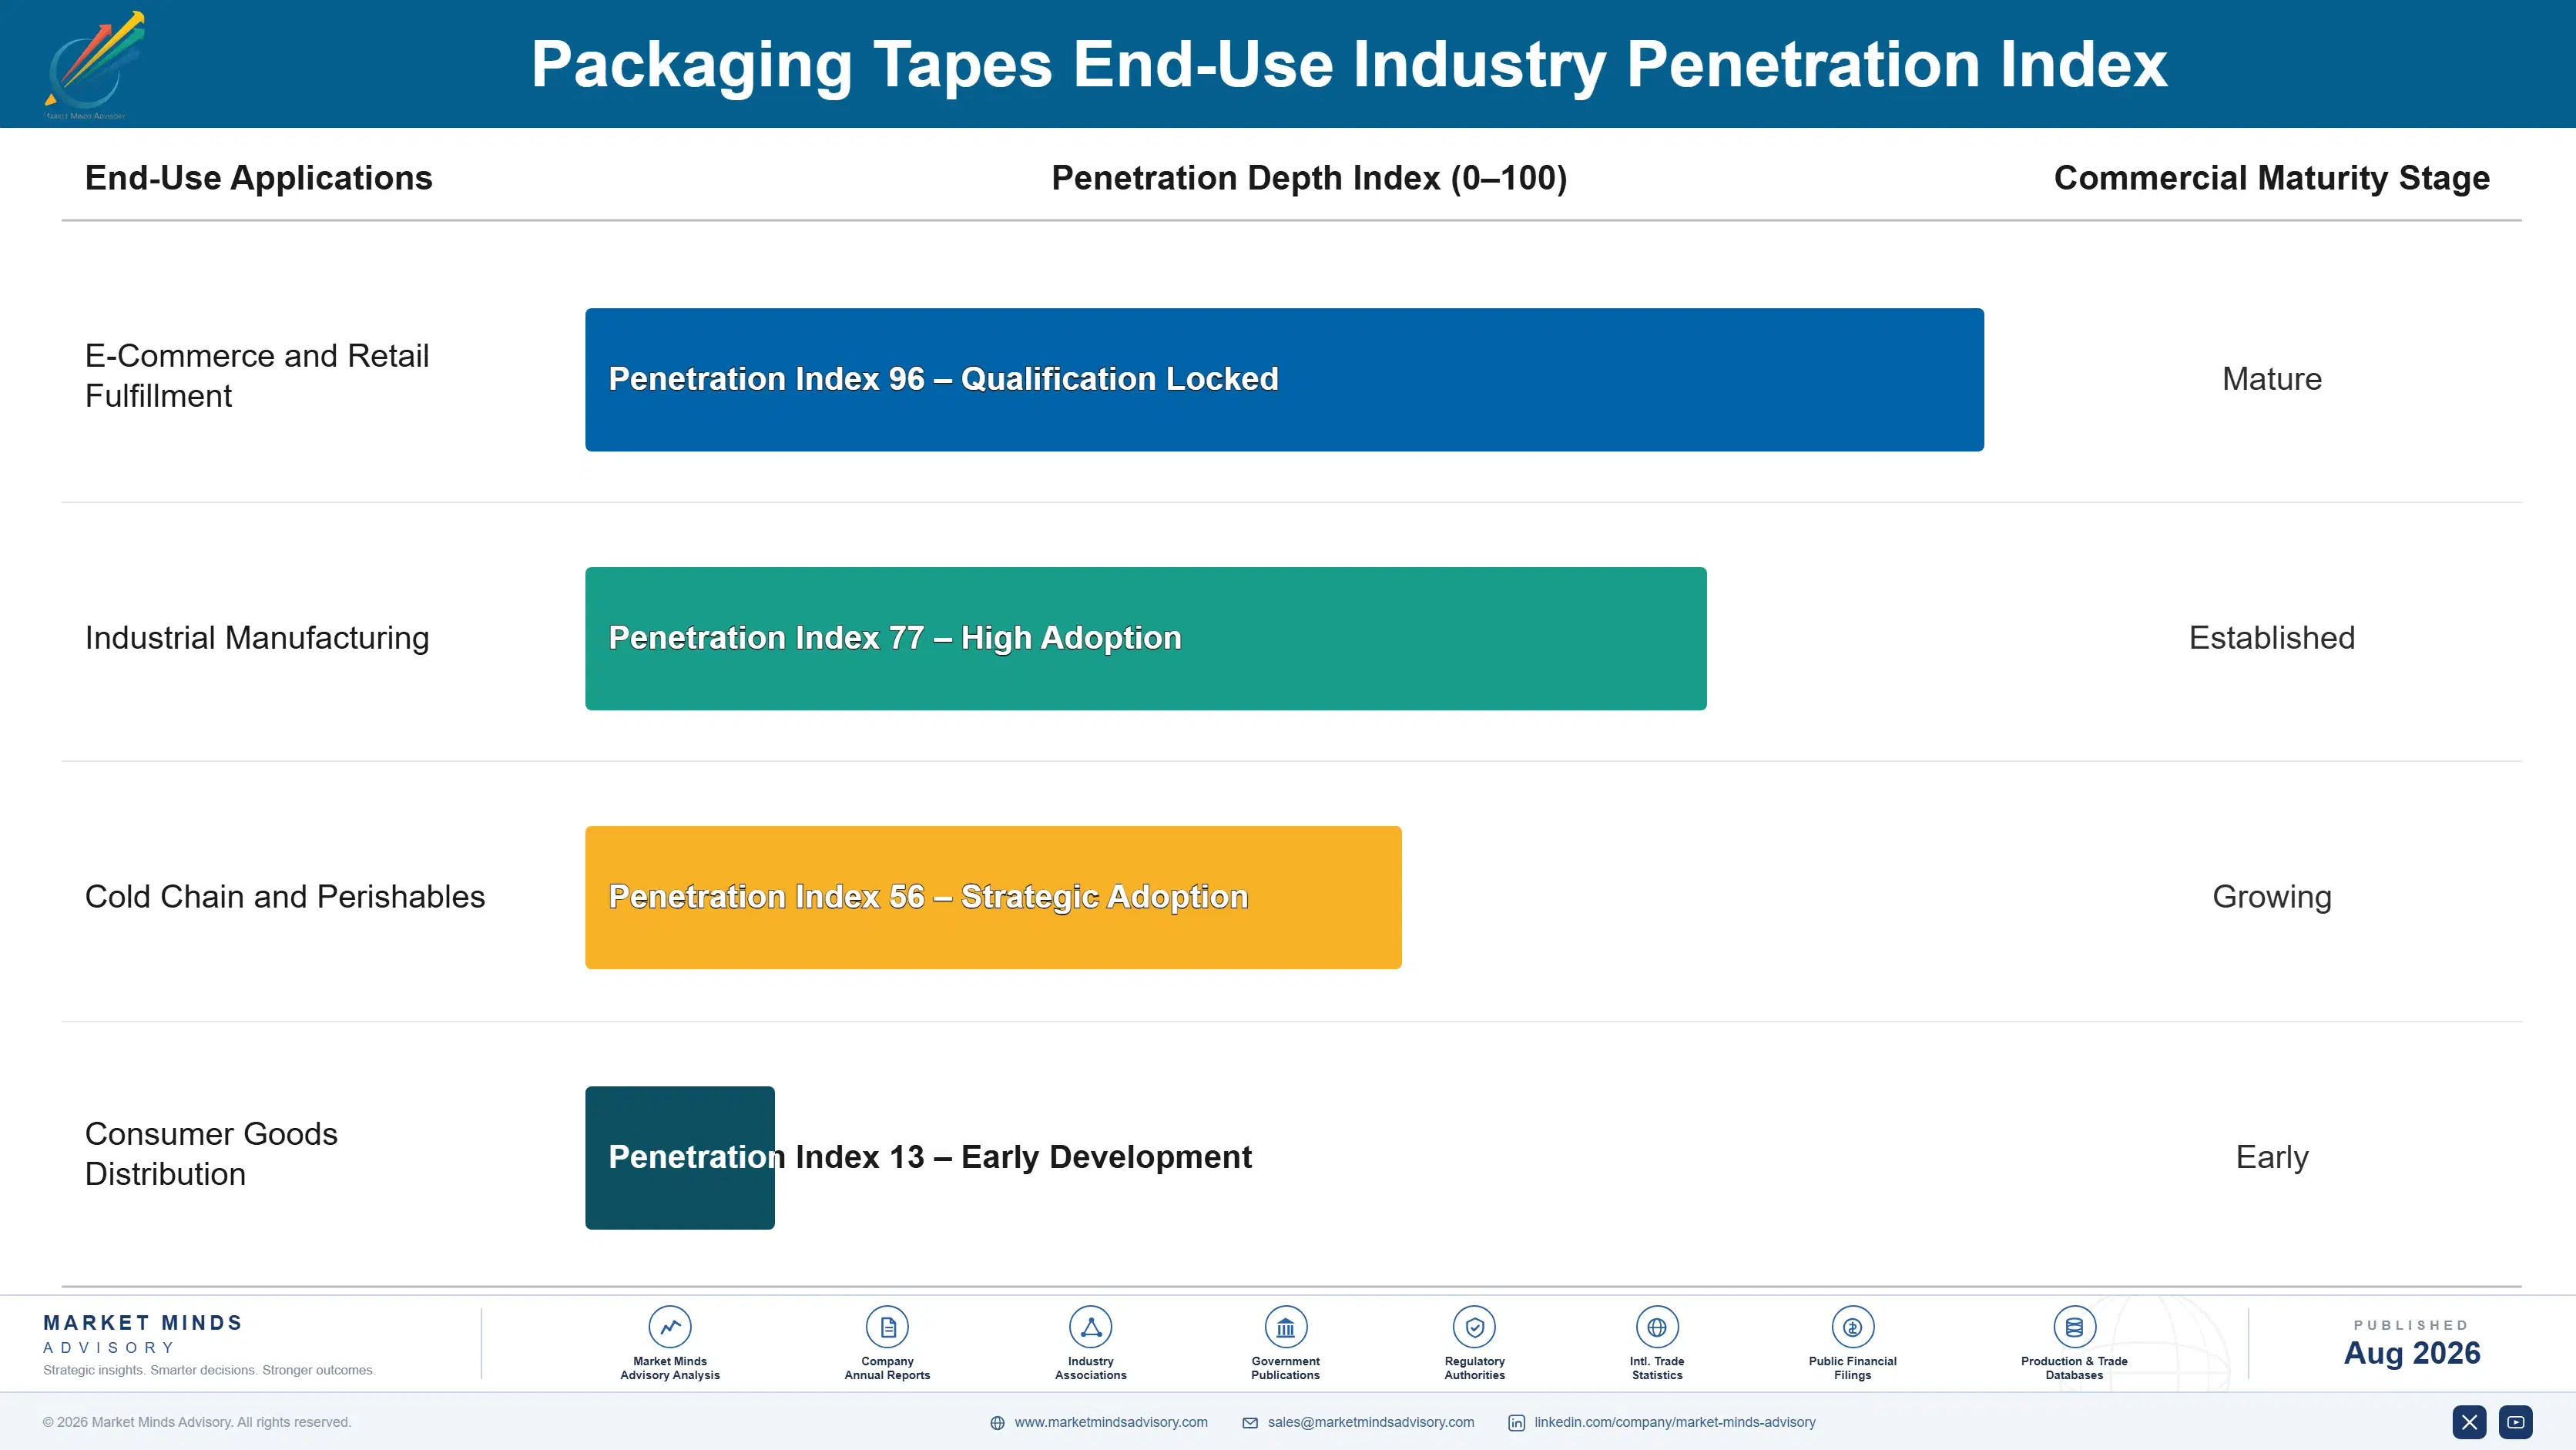This screenshot has height=1450, width=2576.
Task: Select the dark teal Penetration Index 13 bar
Action: [x=680, y=1158]
